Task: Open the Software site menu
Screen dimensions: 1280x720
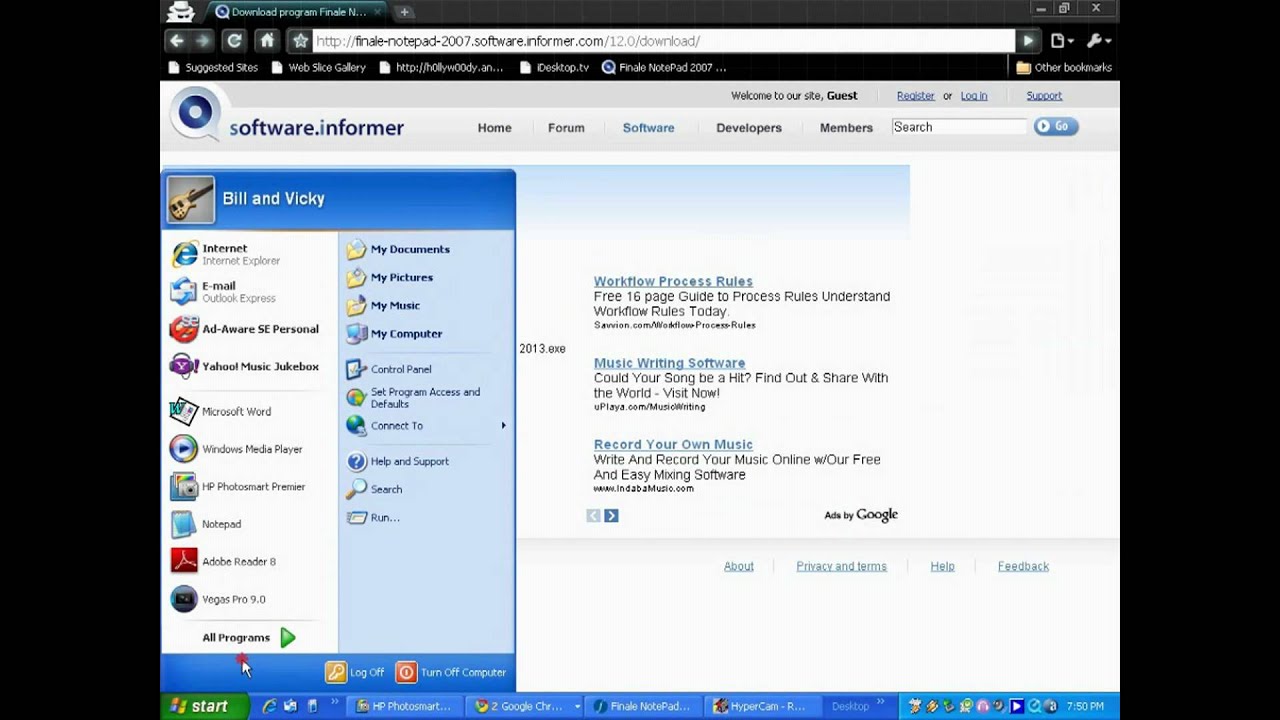Action: [648, 127]
